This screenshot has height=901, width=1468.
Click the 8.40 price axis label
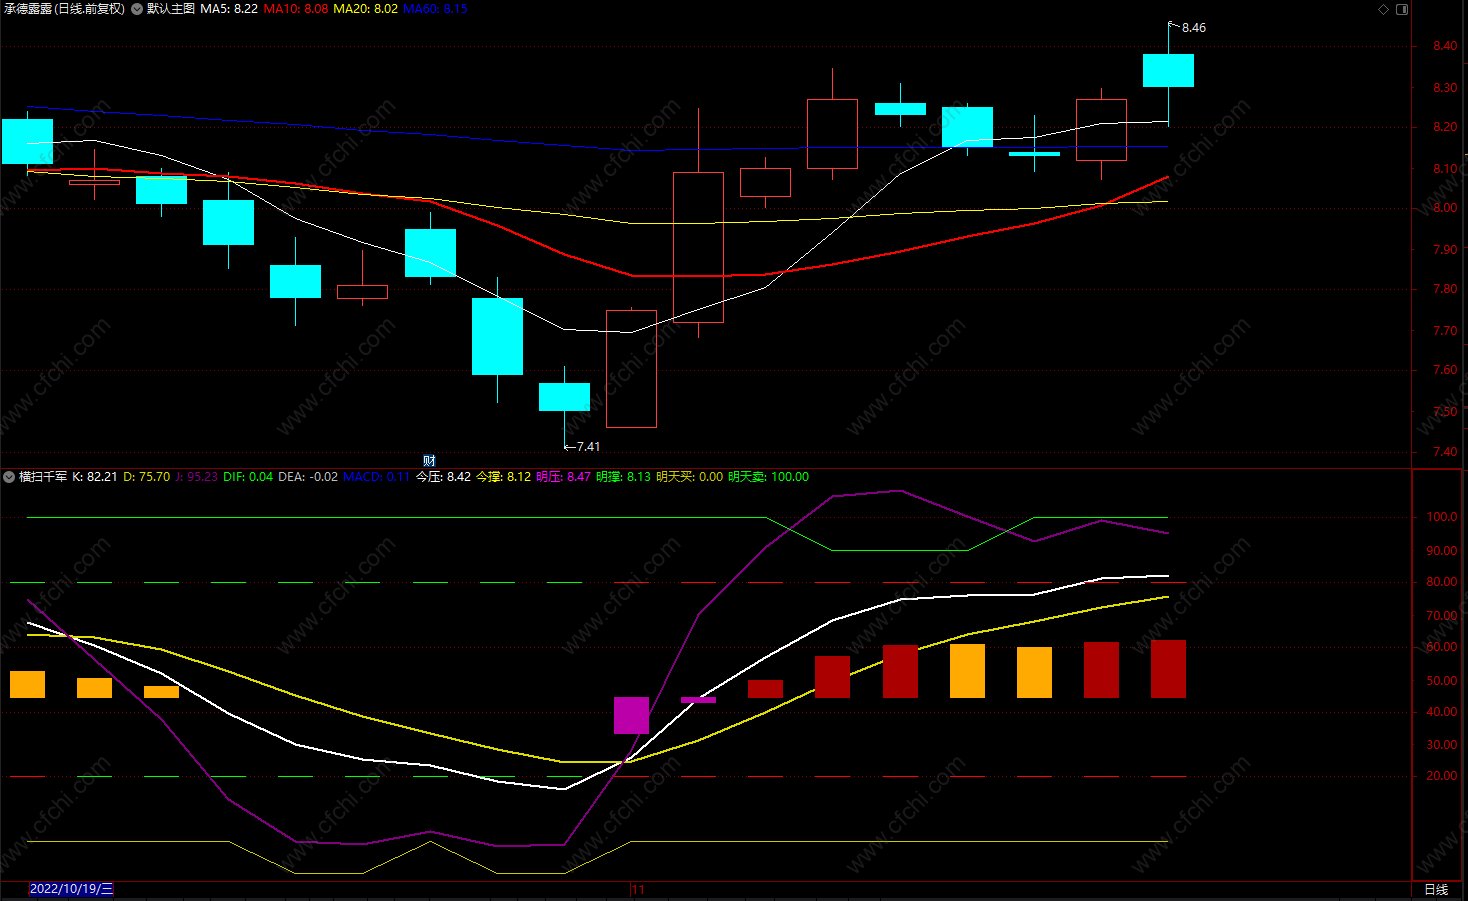click(x=1444, y=46)
